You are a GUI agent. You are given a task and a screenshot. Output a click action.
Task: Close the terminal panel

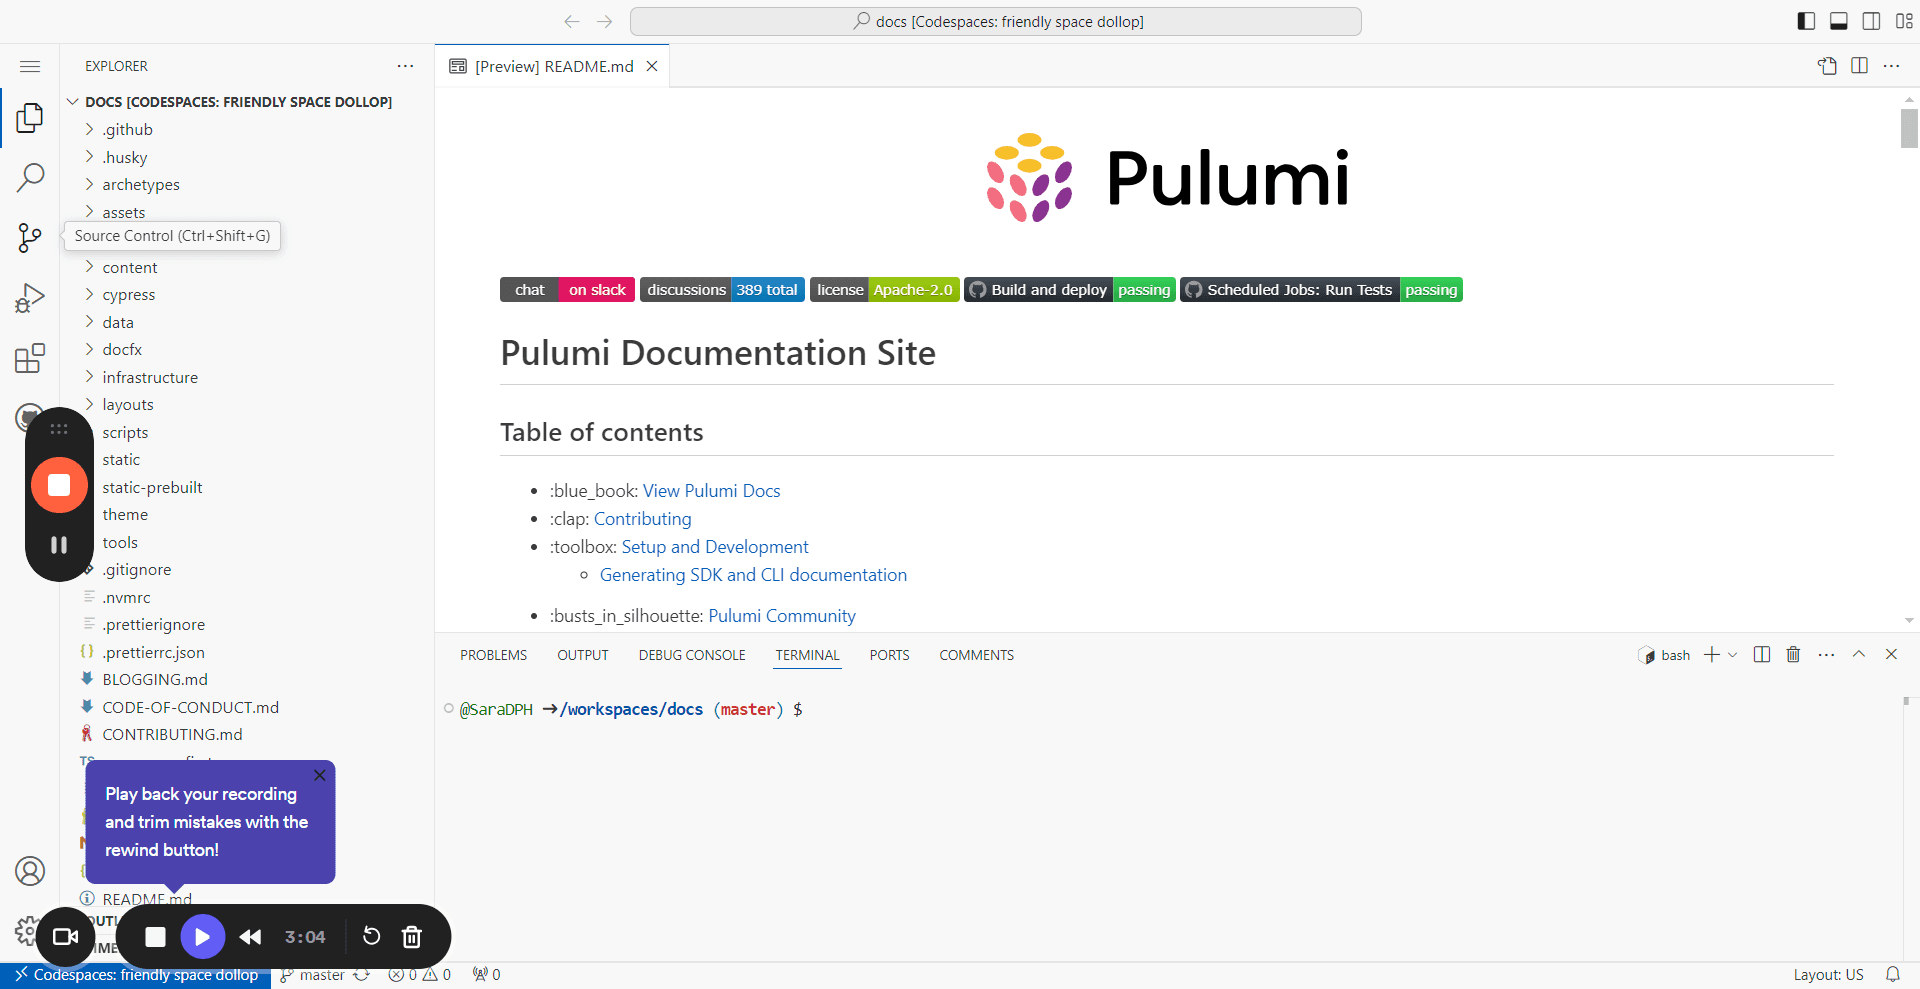1891,654
